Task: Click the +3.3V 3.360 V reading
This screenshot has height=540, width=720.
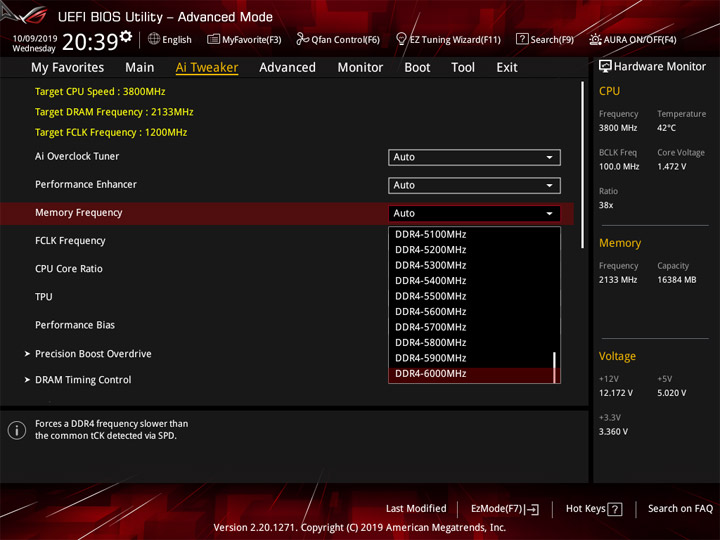Action: point(613,432)
